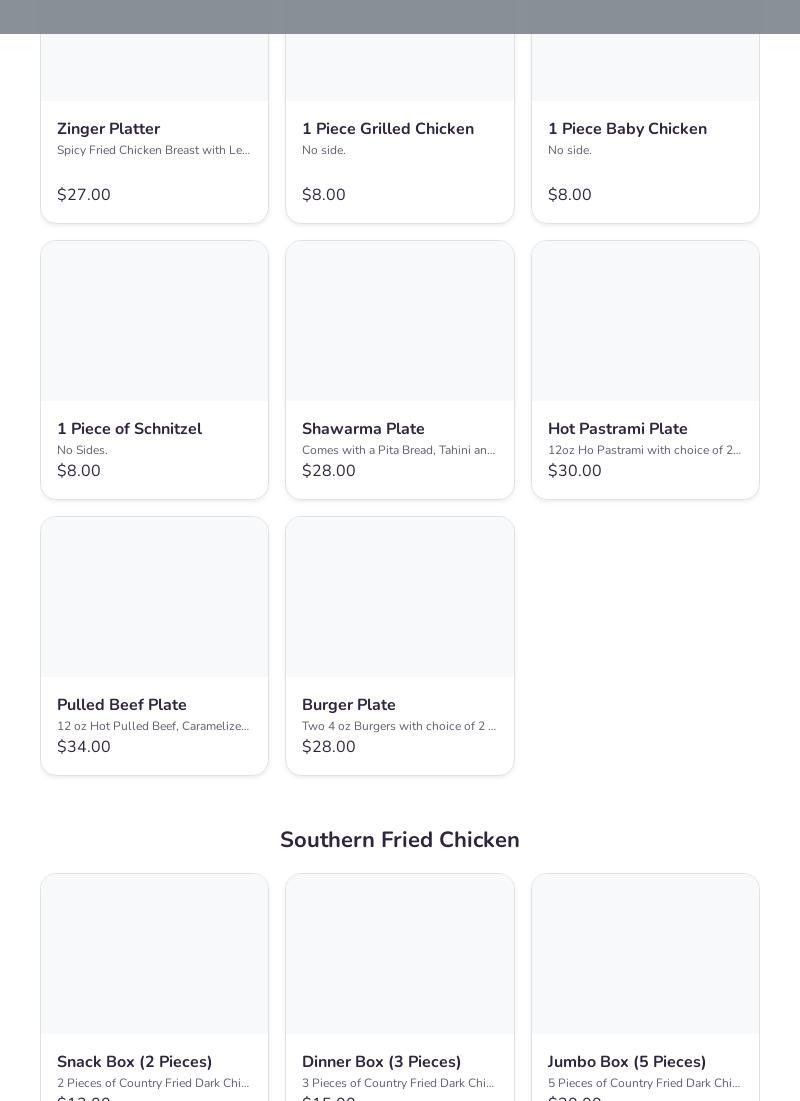Open Hot Pastrami Plate image
This screenshot has width=800, height=1101.
645,321
